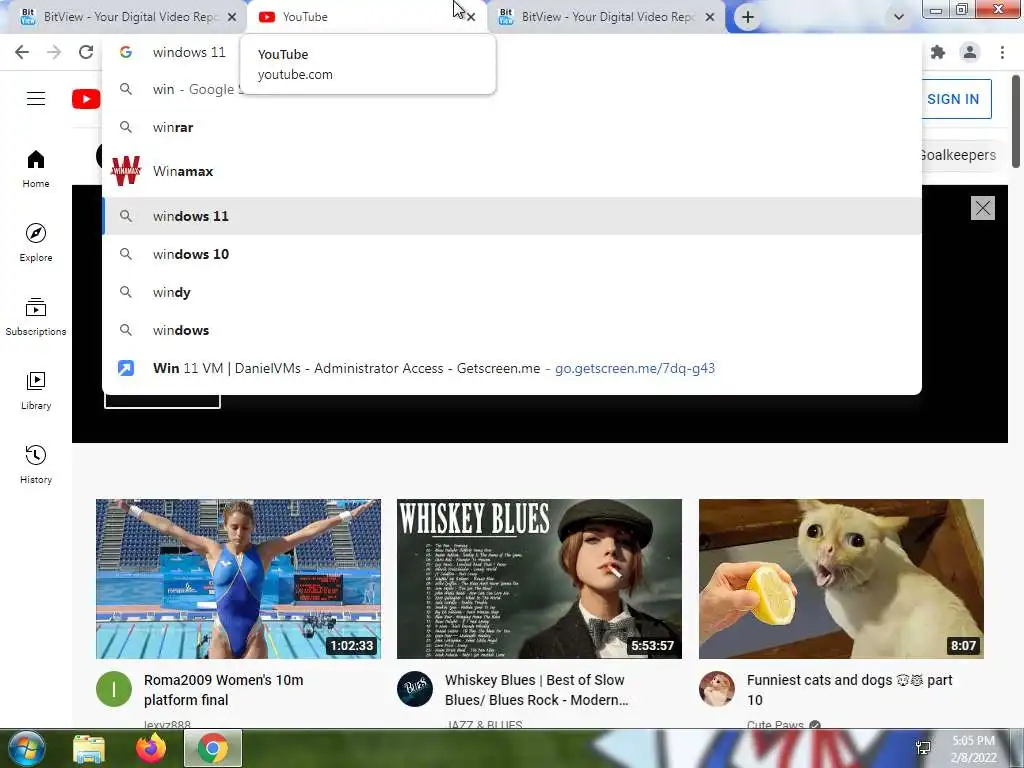Open the funniest cats video thumbnail

tap(841, 579)
